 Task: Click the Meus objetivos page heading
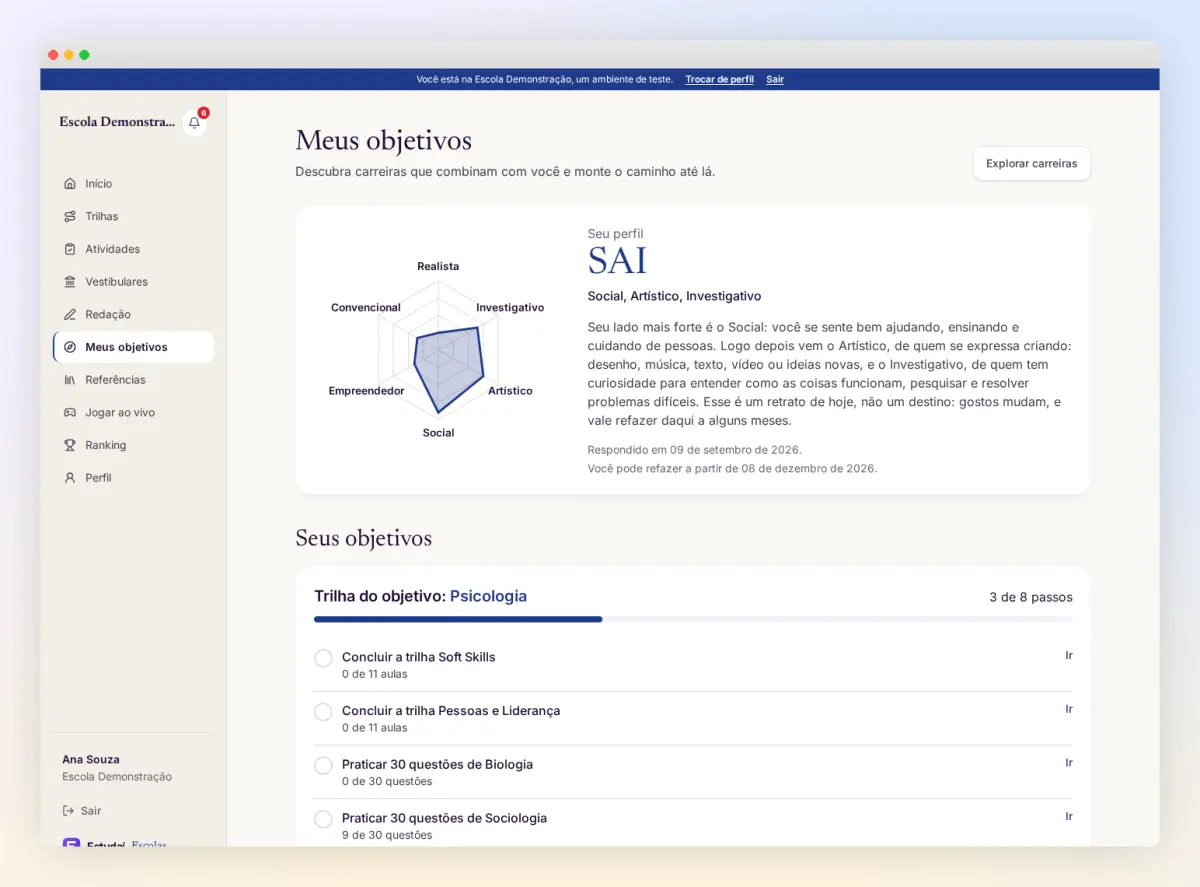tap(383, 140)
